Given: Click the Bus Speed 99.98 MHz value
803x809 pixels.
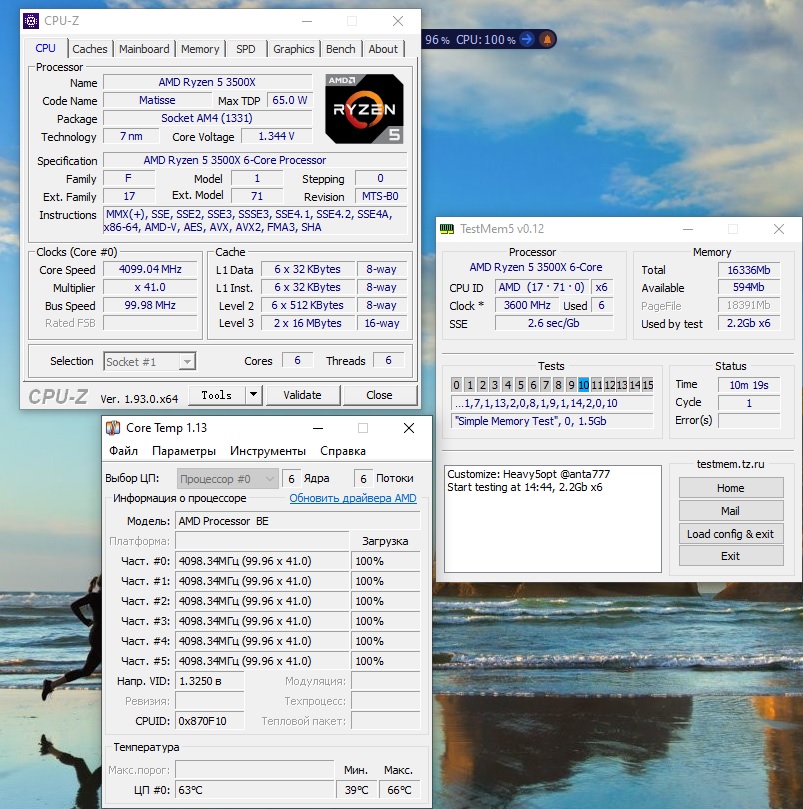Looking at the screenshot, I should [150, 305].
